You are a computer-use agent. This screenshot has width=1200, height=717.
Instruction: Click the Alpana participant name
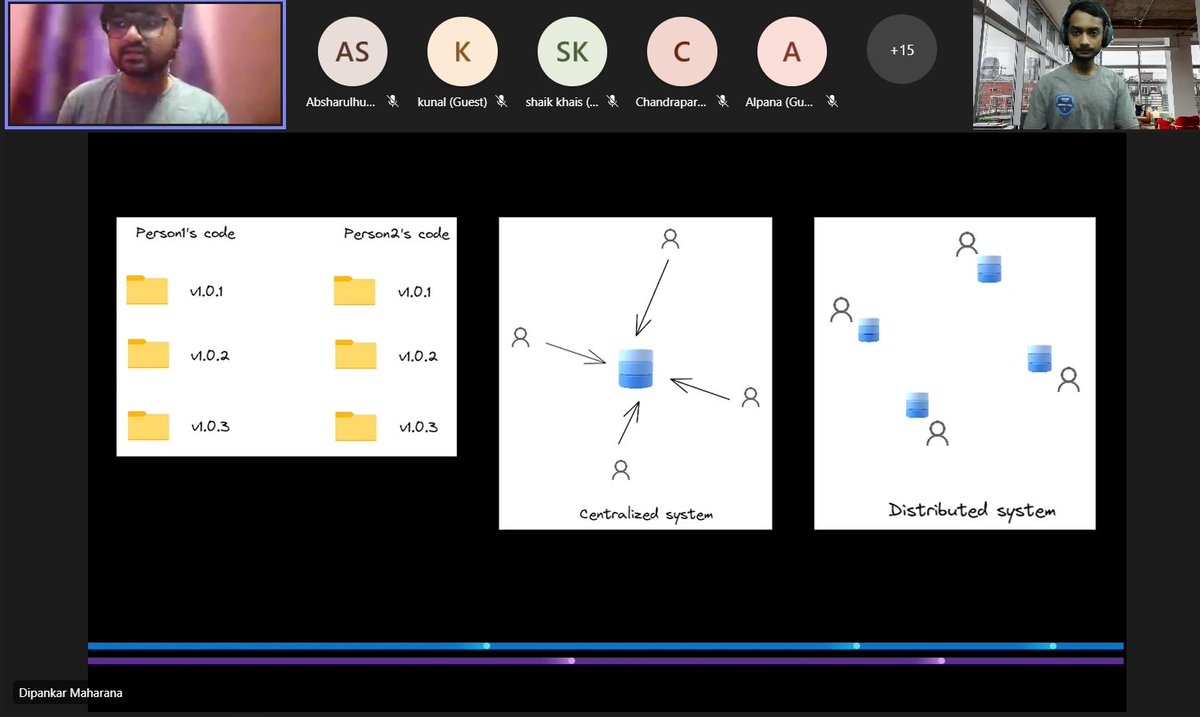(x=779, y=102)
